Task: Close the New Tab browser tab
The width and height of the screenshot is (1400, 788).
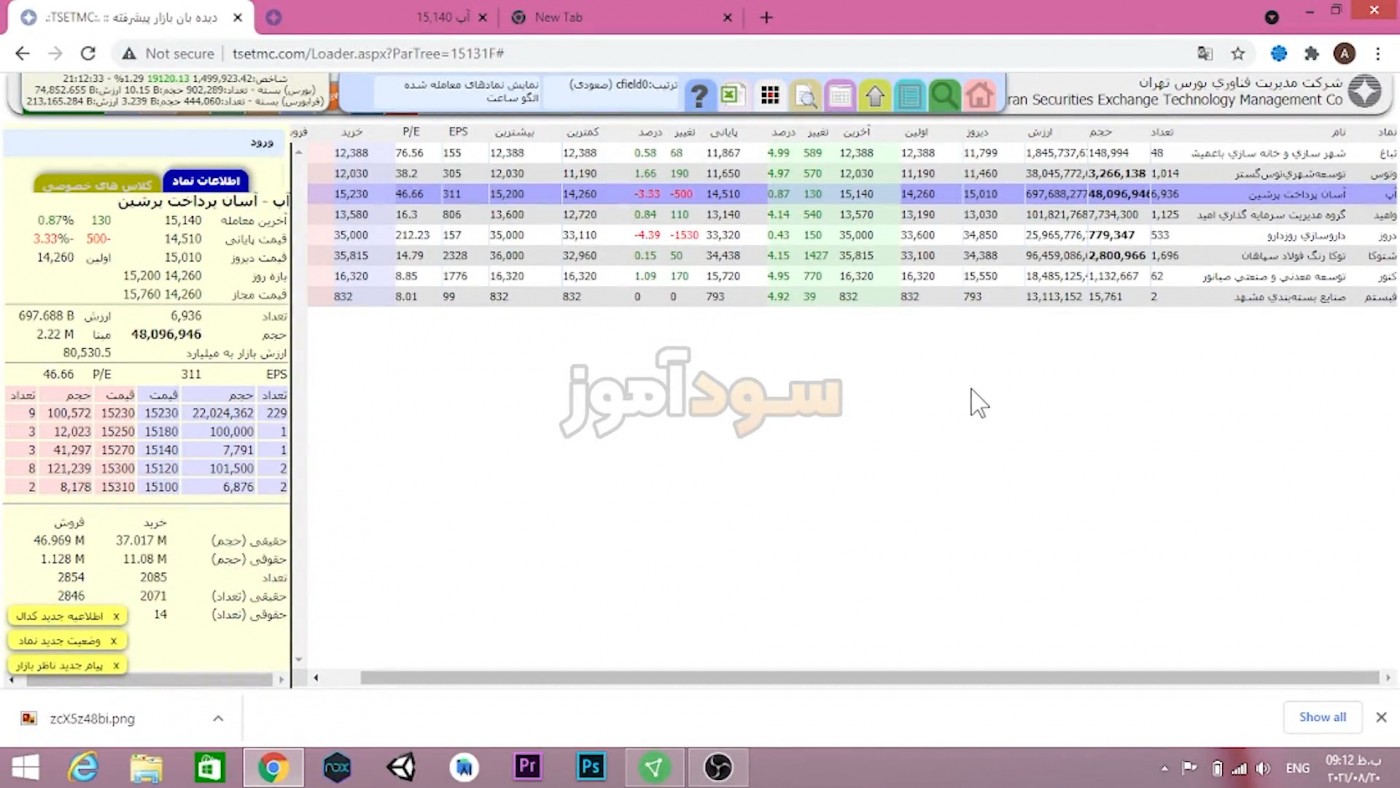Action: coord(727,17)
